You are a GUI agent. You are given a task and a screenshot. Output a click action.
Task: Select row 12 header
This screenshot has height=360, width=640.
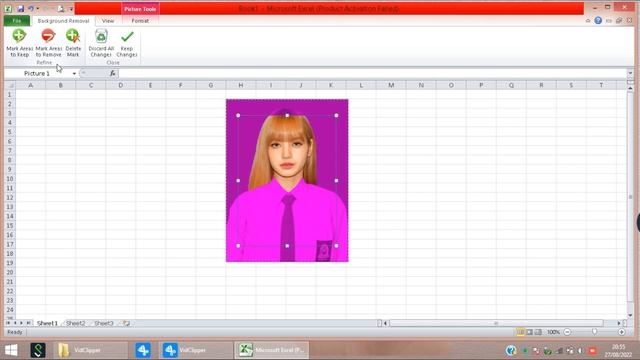tap(9, 198)
